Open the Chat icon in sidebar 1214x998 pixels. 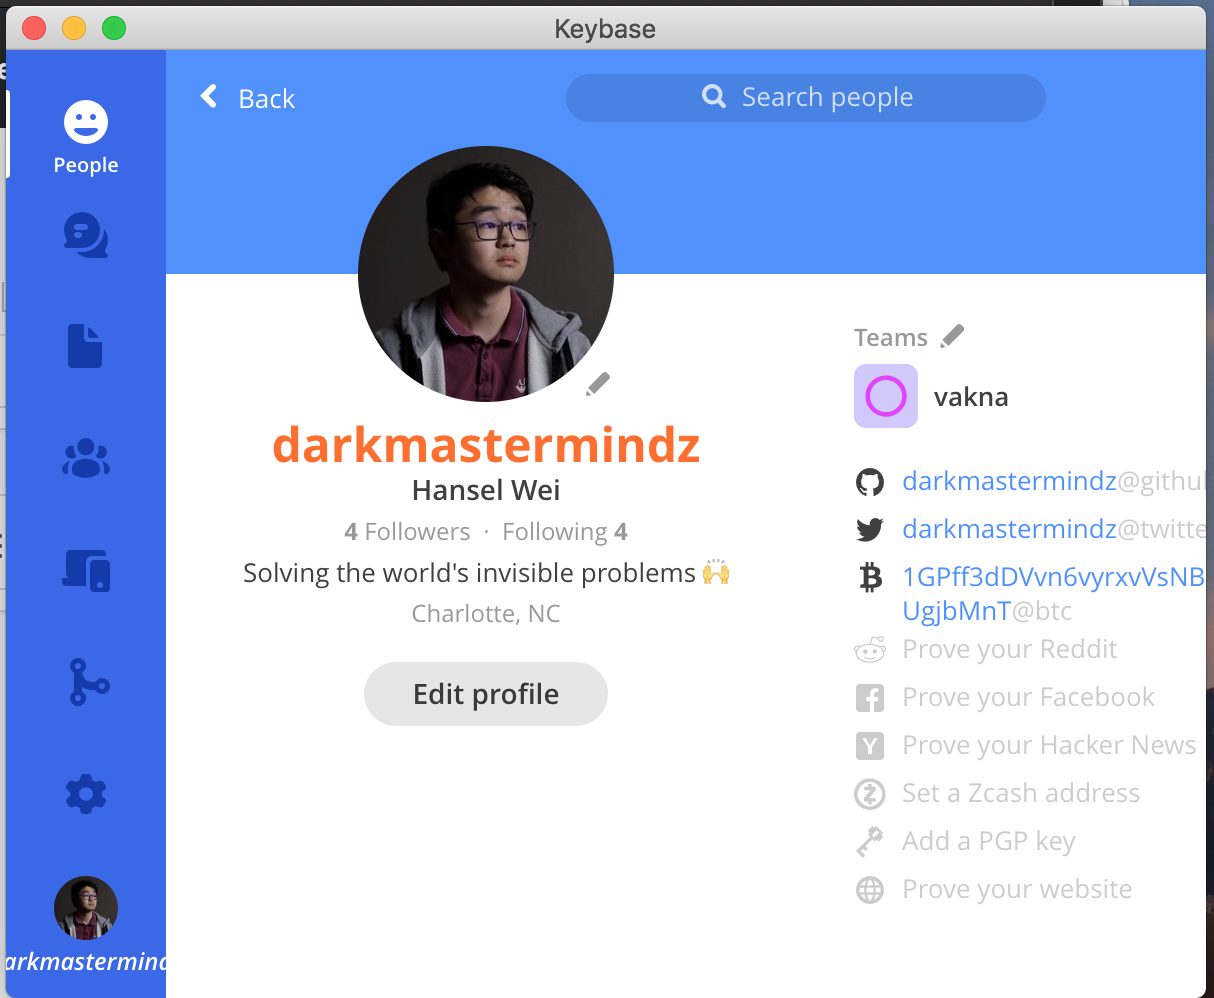86,235
